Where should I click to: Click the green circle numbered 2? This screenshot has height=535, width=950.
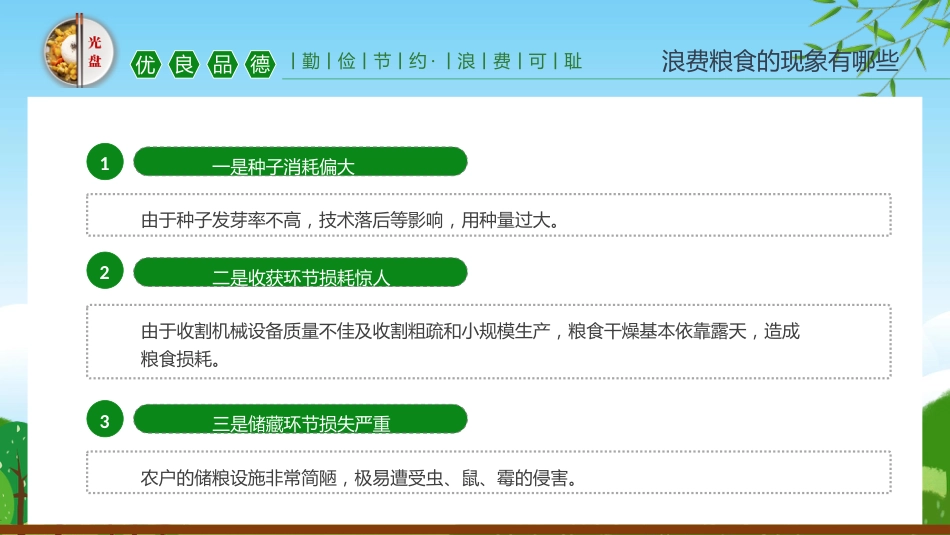[x=105, y=270]
